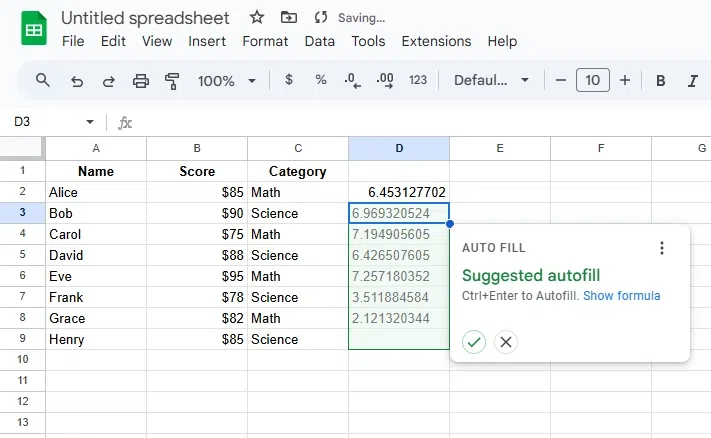Click the Show formula link

(x=621, y=296)
